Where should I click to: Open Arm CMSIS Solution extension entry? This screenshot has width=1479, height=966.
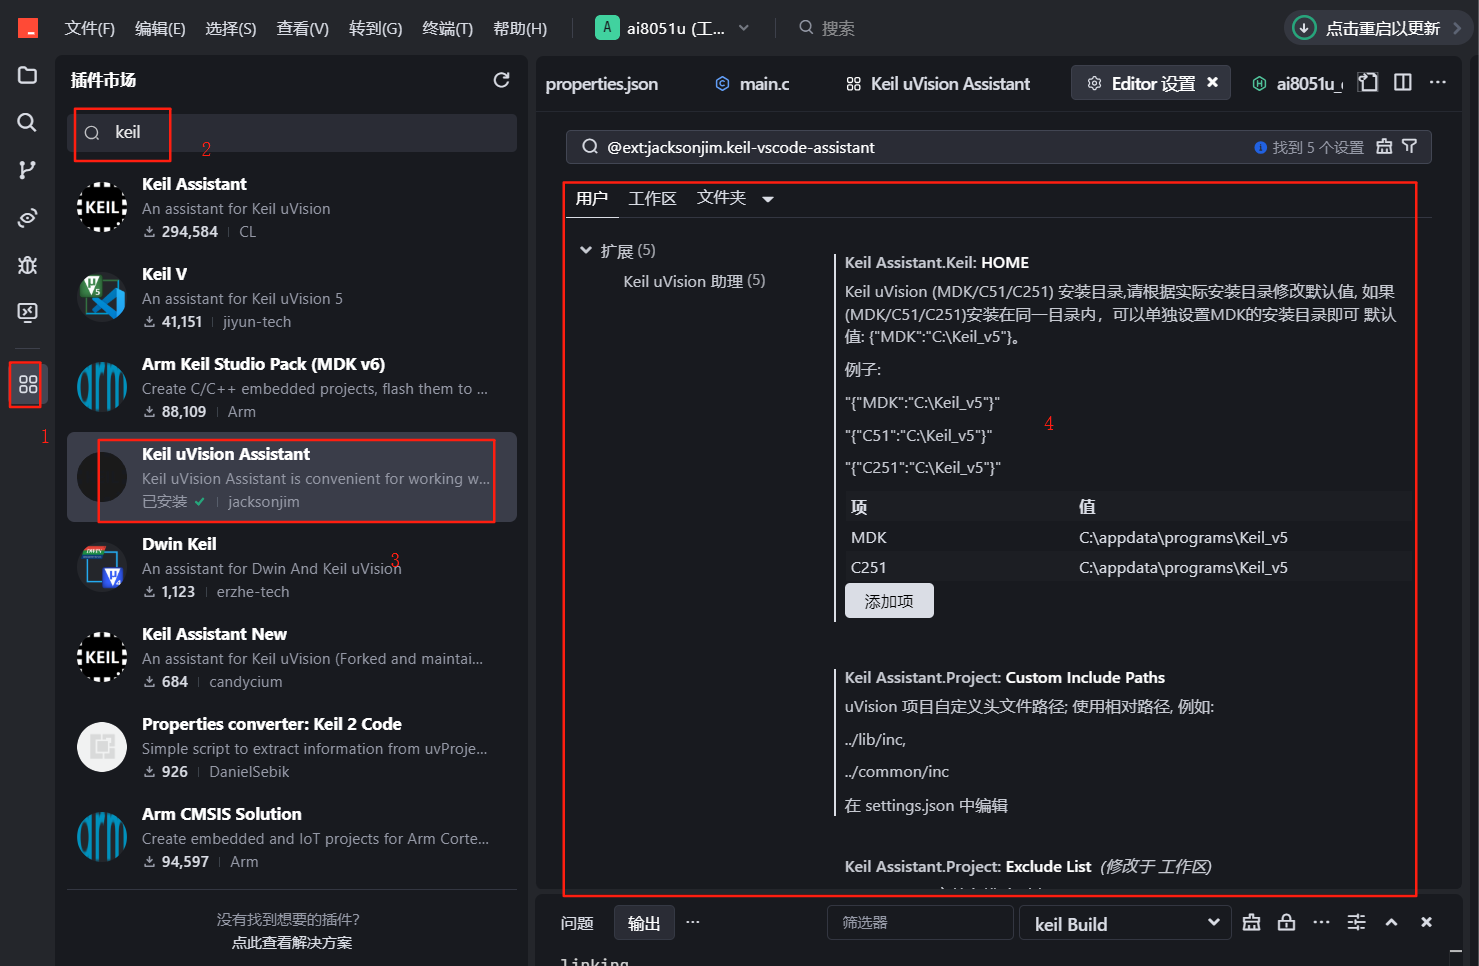[292, 837]
